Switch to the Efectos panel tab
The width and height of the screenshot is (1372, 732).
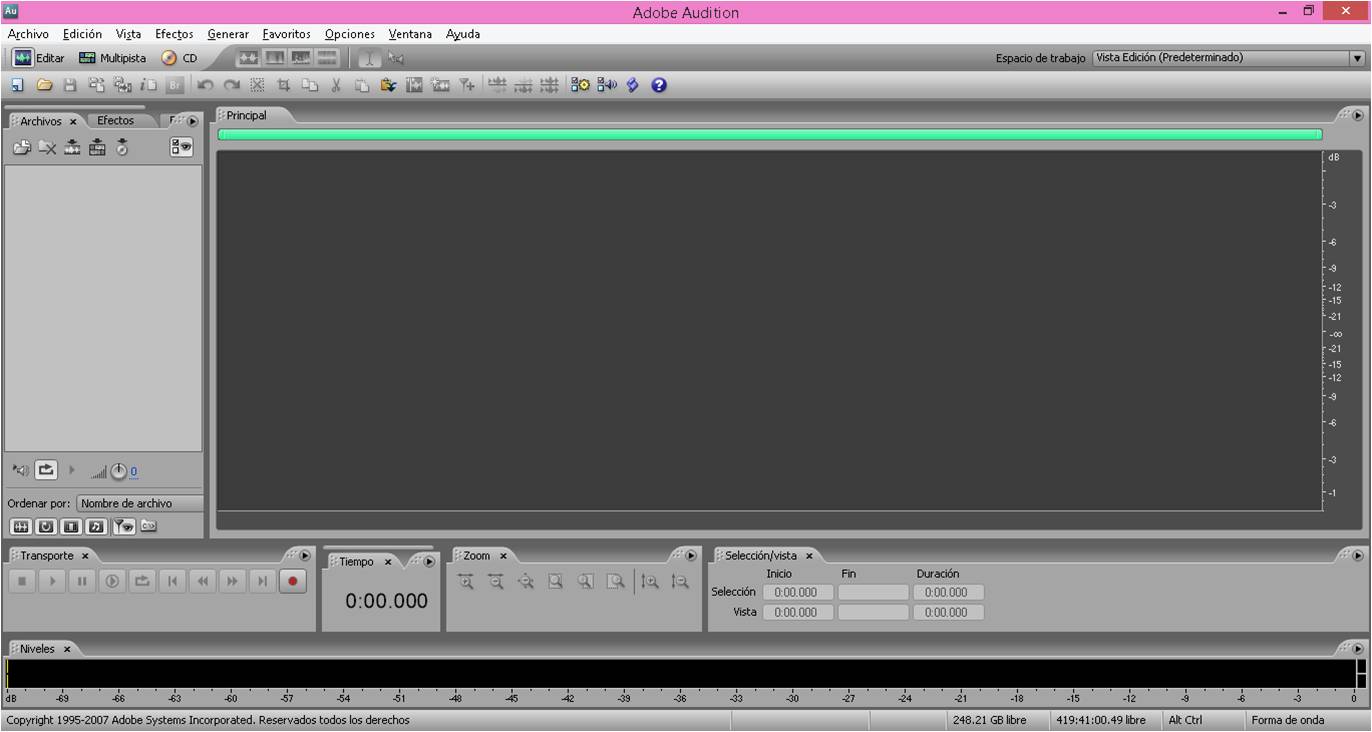pyautogui.click(x=115, y=121)
